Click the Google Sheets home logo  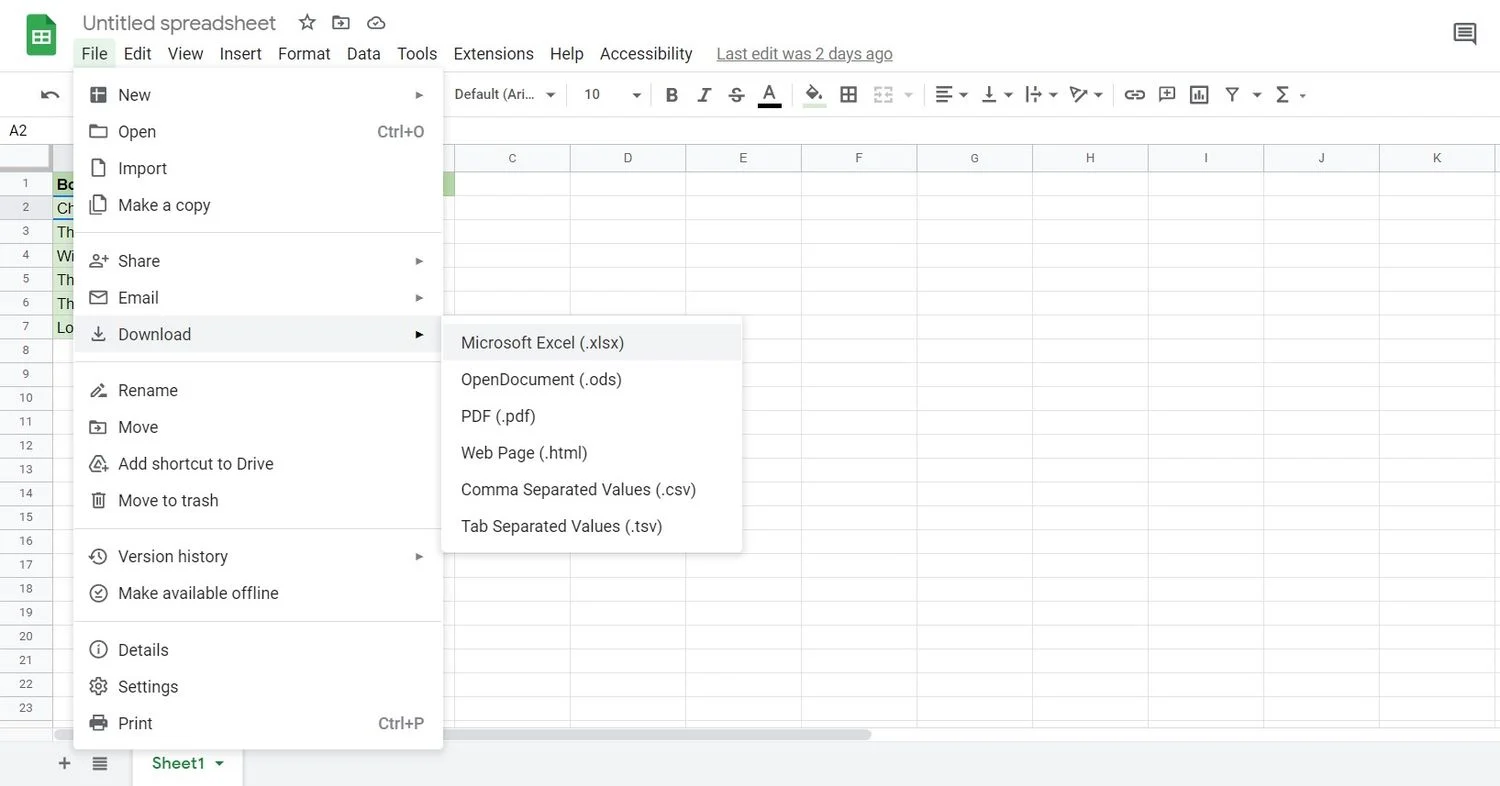(x=41, y=37)
